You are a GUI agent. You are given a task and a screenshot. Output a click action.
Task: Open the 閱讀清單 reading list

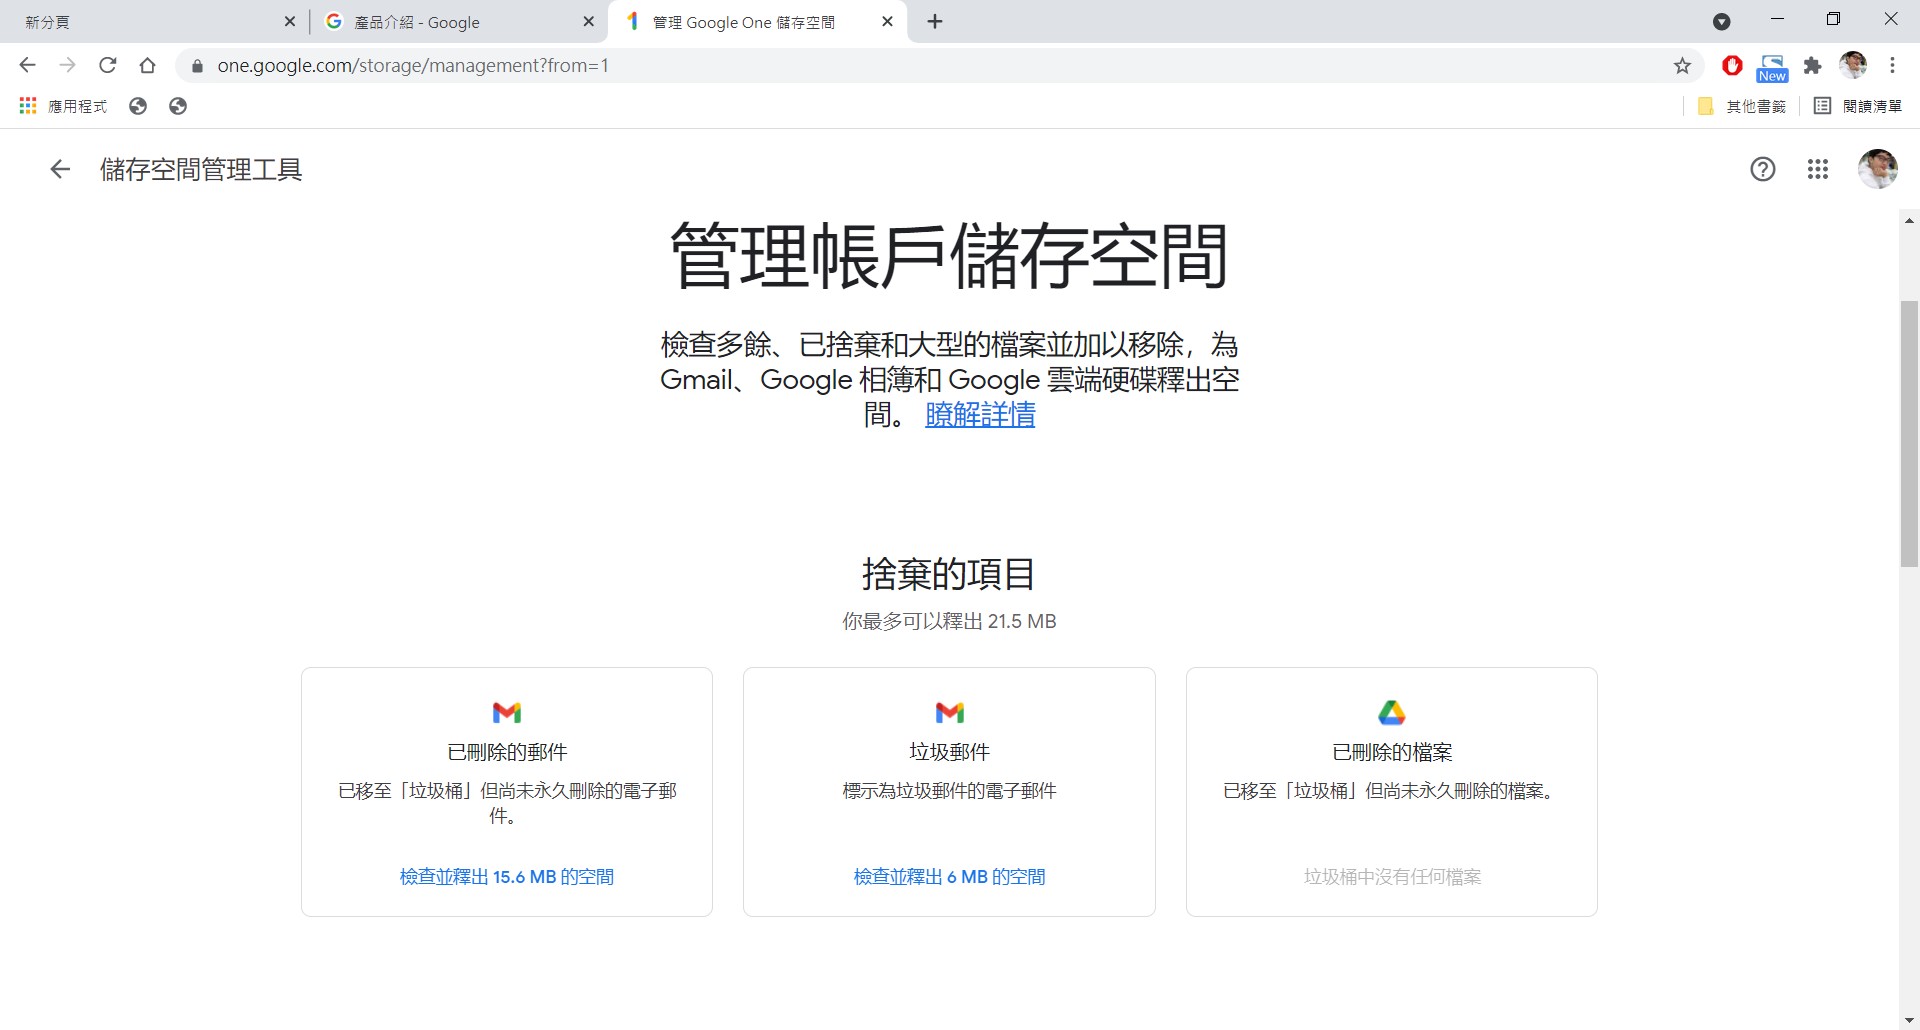click(x=1857, y=106)
